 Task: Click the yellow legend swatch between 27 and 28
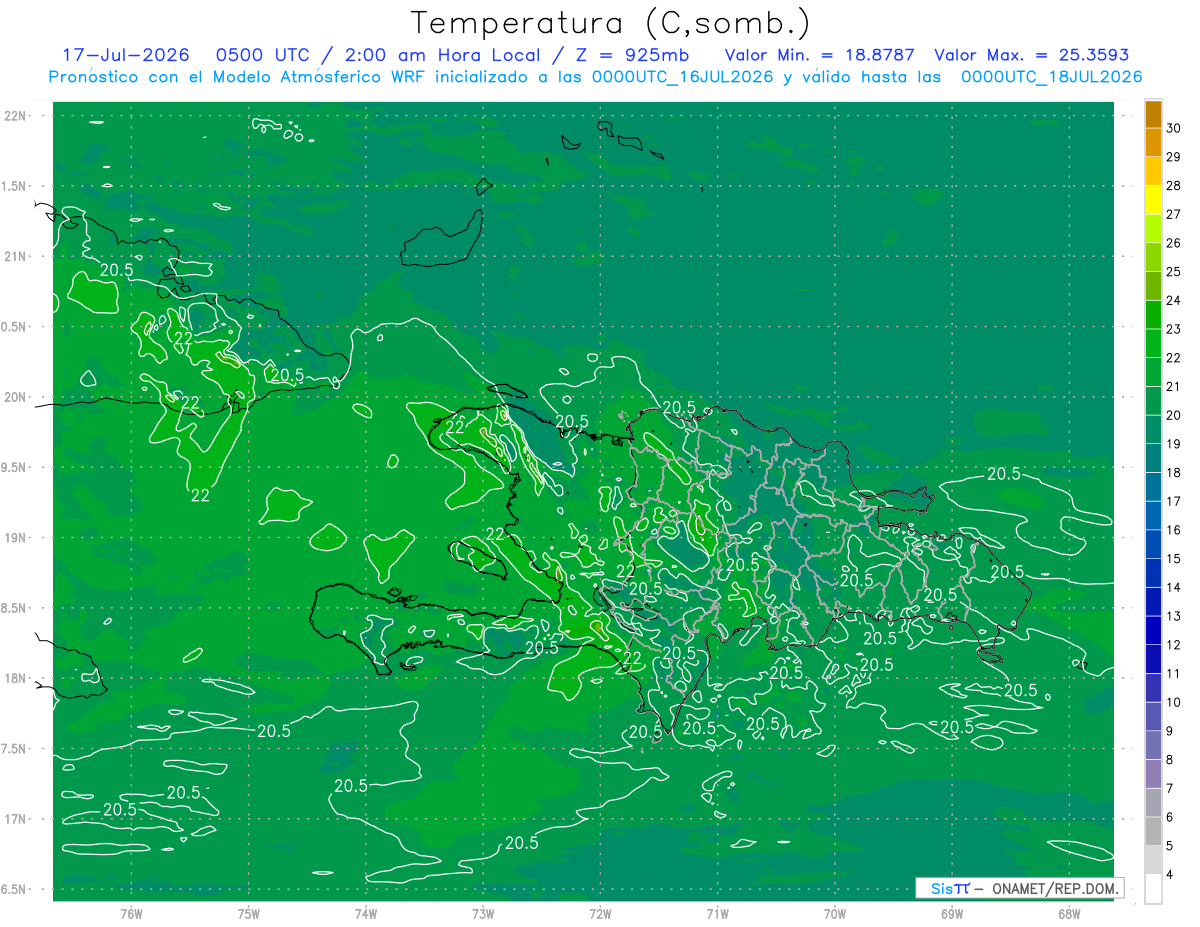click(1153, 200)
